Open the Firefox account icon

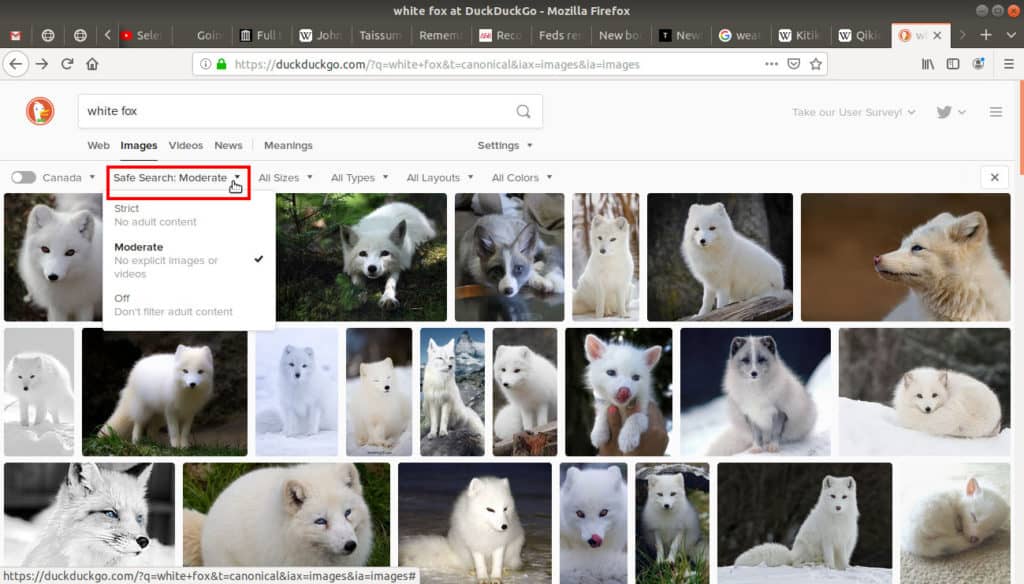click(978, 64)
